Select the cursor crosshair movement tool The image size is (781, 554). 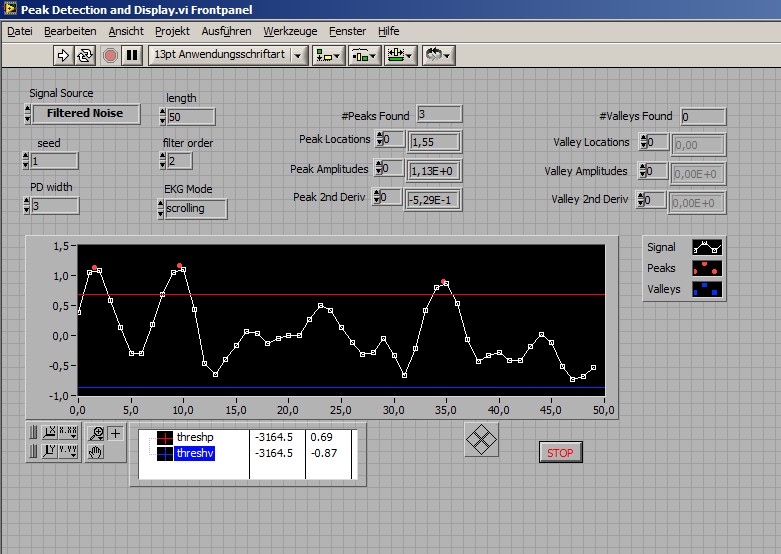tap(116, 433)
